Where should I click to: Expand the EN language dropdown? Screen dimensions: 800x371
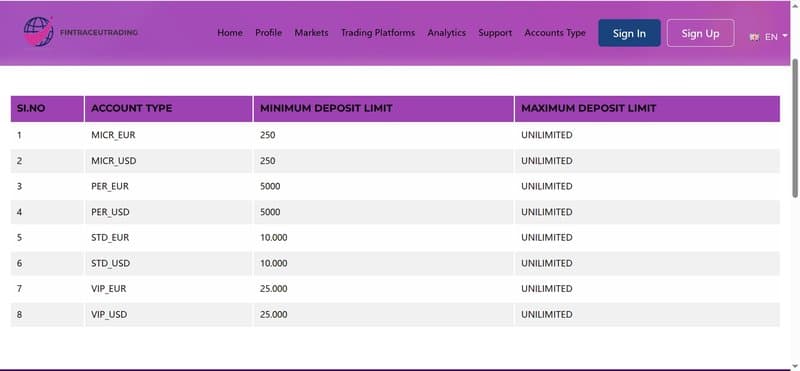(x=776, y=37)
